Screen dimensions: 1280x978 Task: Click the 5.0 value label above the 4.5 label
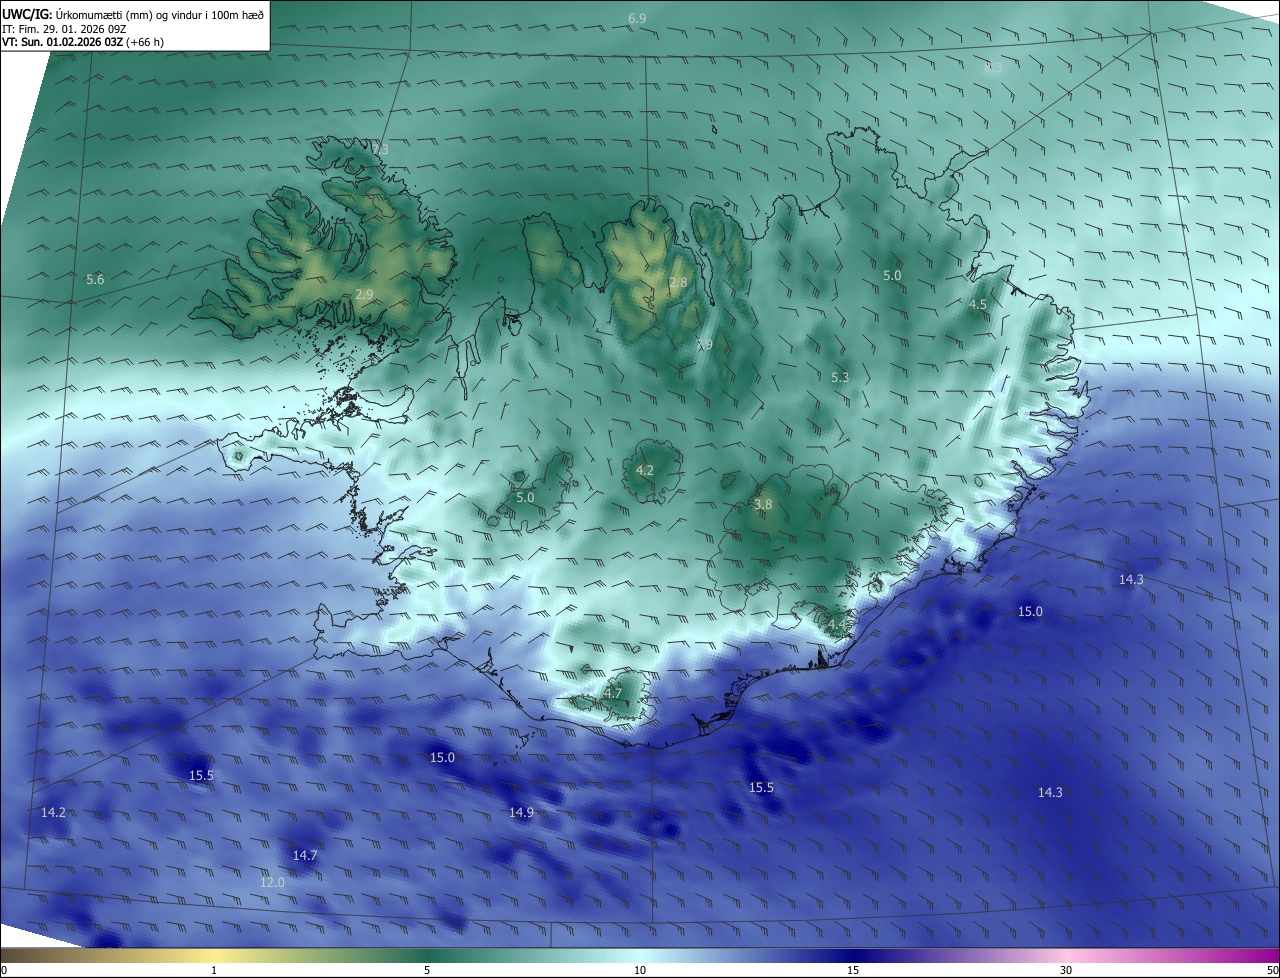892,275
